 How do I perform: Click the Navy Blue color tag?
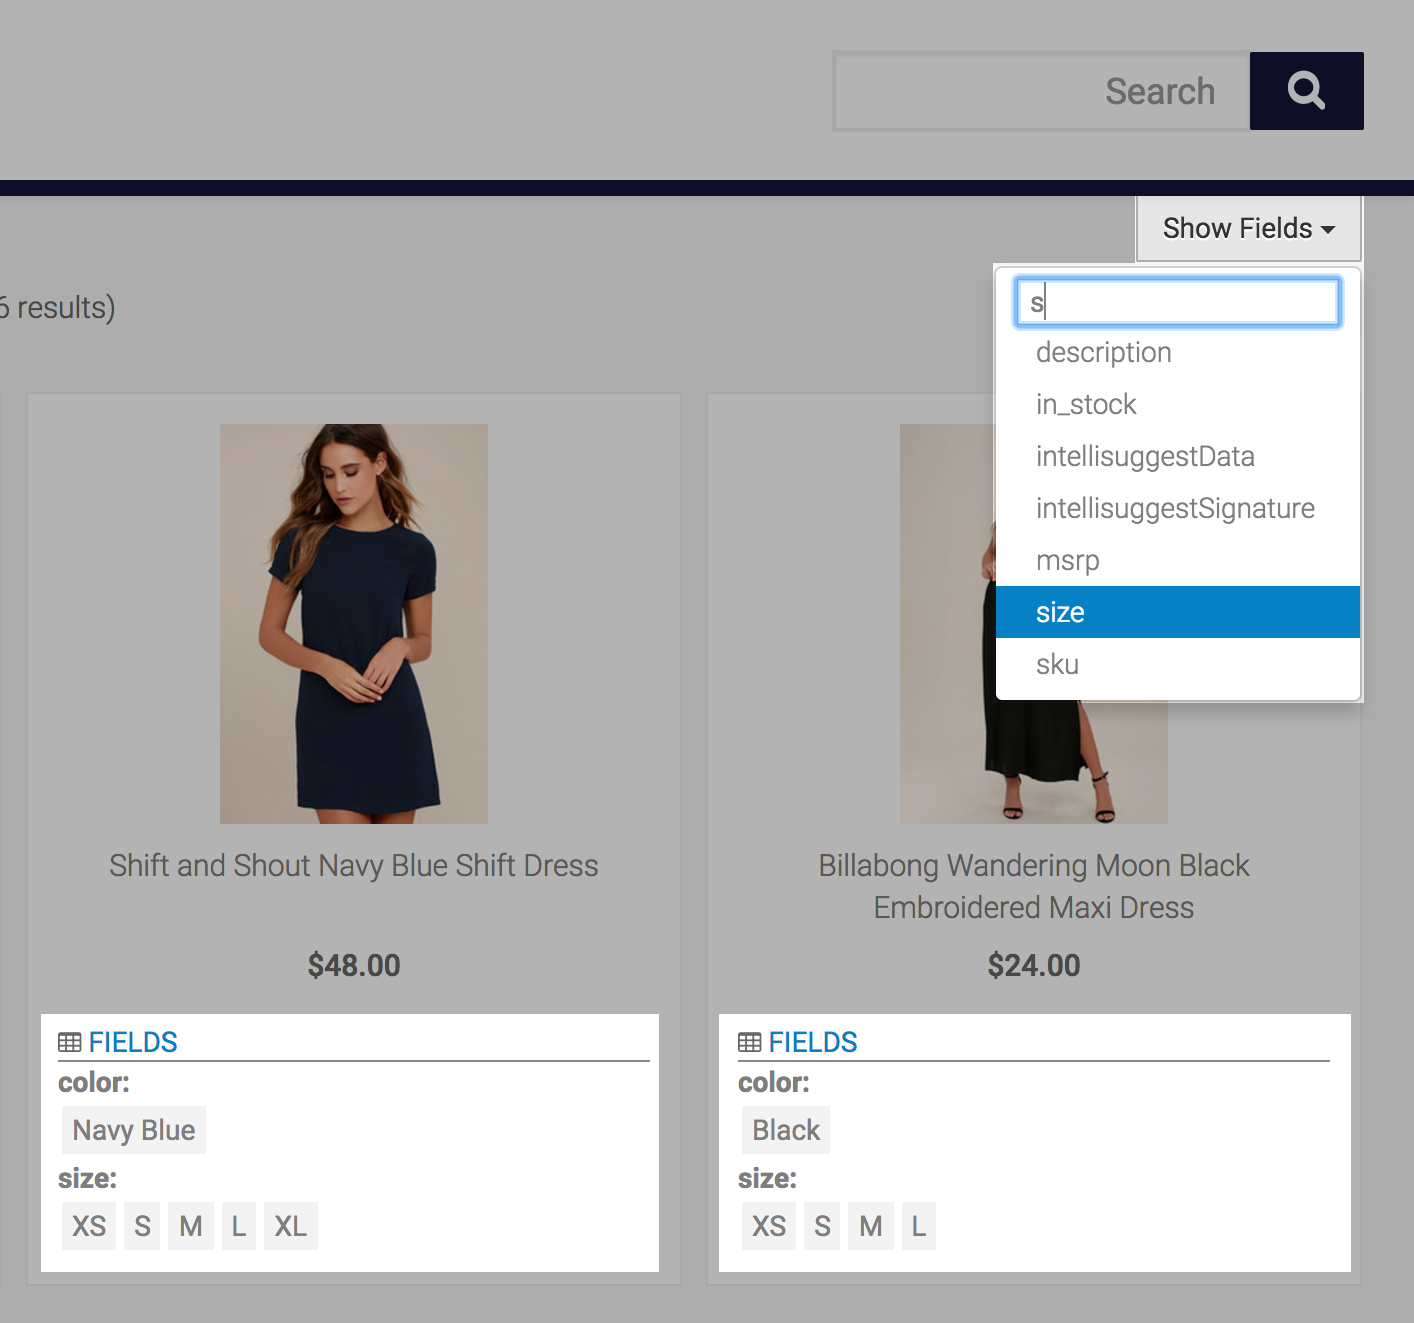134,1130
